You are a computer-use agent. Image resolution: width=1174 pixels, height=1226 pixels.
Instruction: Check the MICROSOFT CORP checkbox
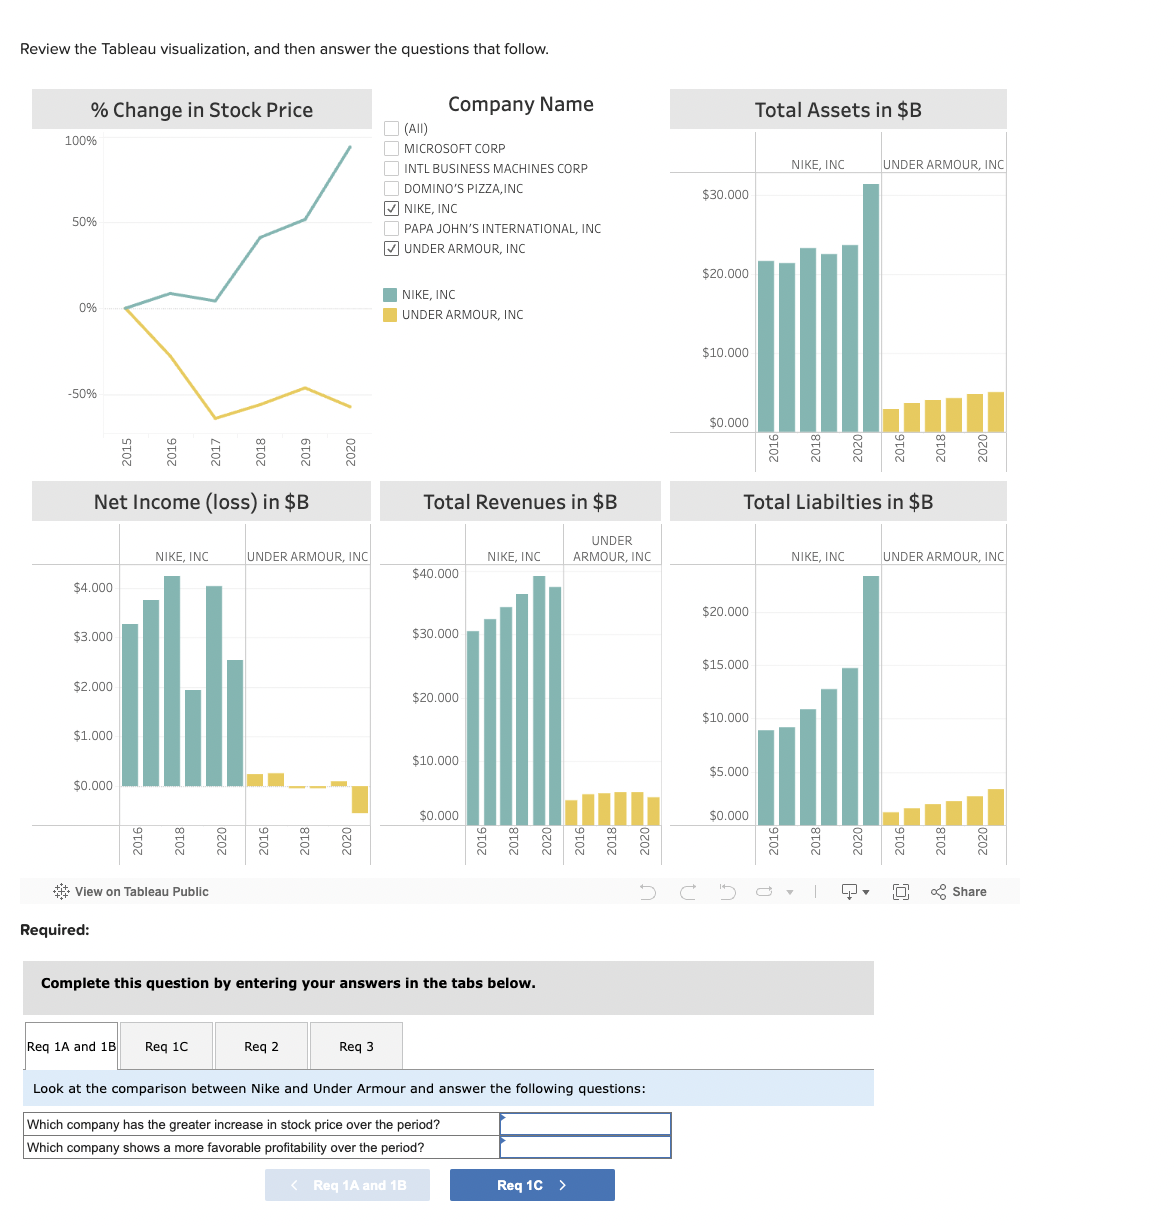391,148
